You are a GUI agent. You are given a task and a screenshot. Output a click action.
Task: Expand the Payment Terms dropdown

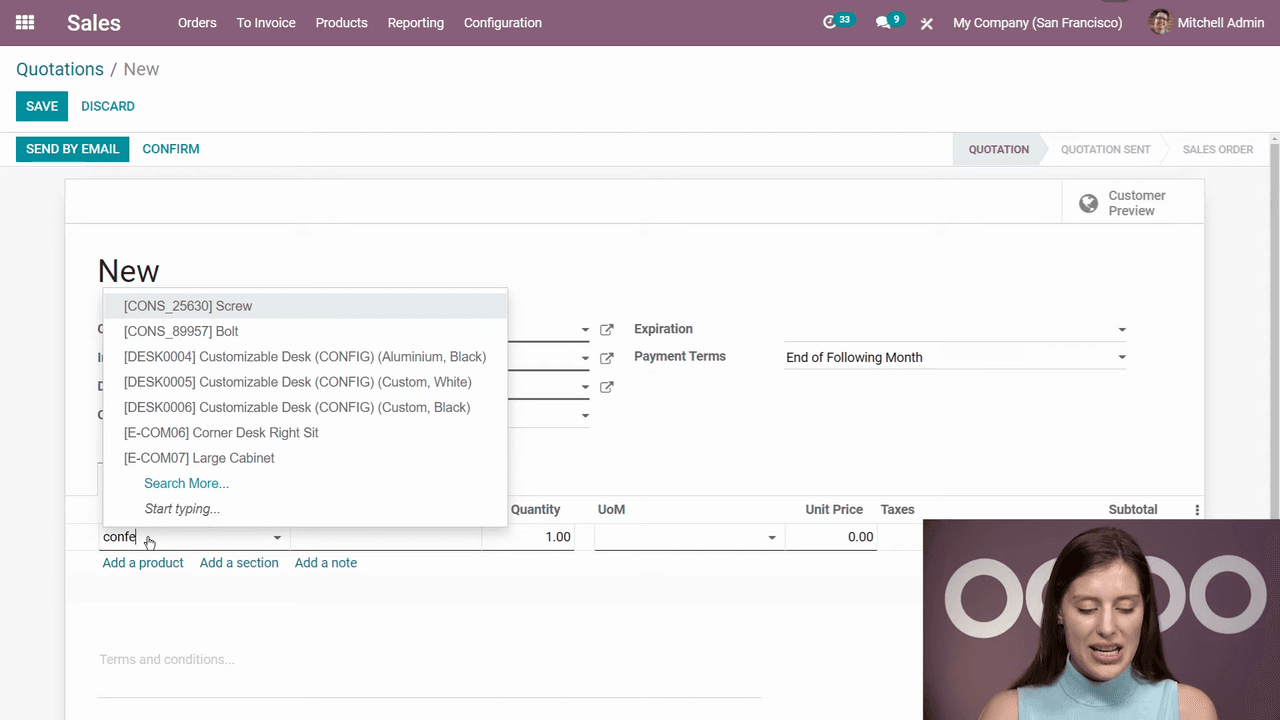click(x=1121, y=358)
